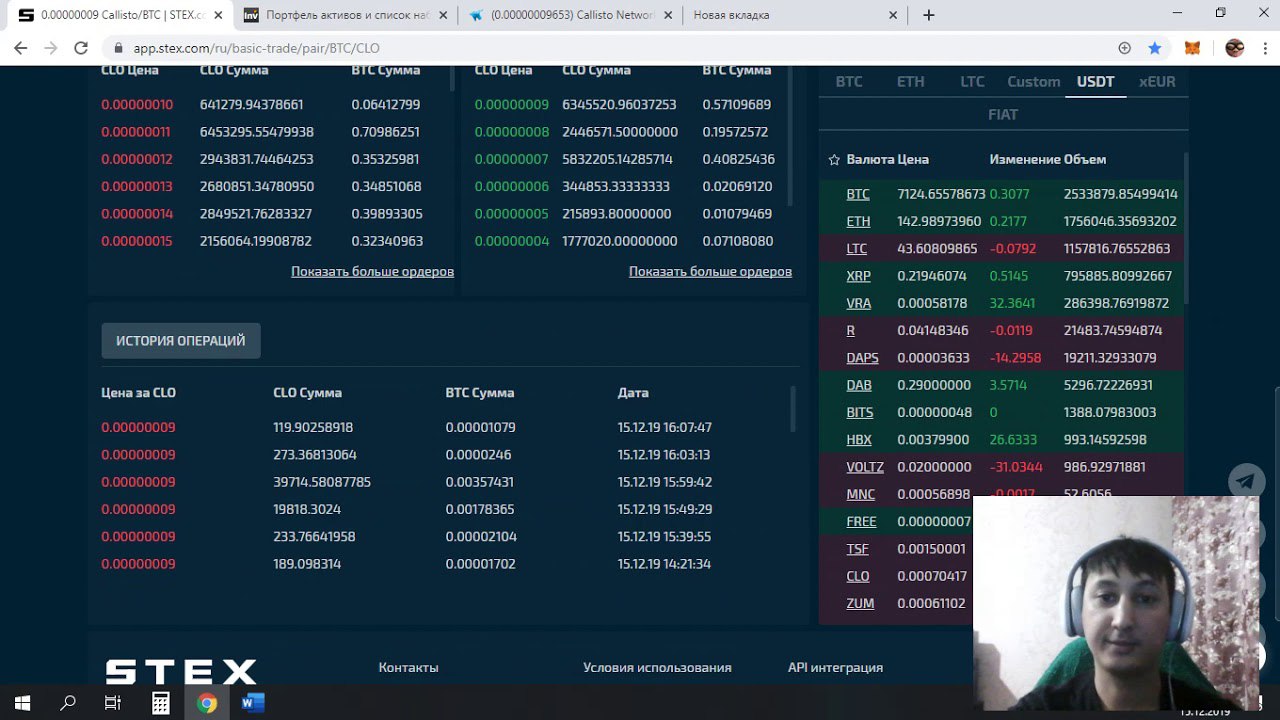Select the ZUM currency row
This screenshot has width=1280, height=720.
point(896,603)
